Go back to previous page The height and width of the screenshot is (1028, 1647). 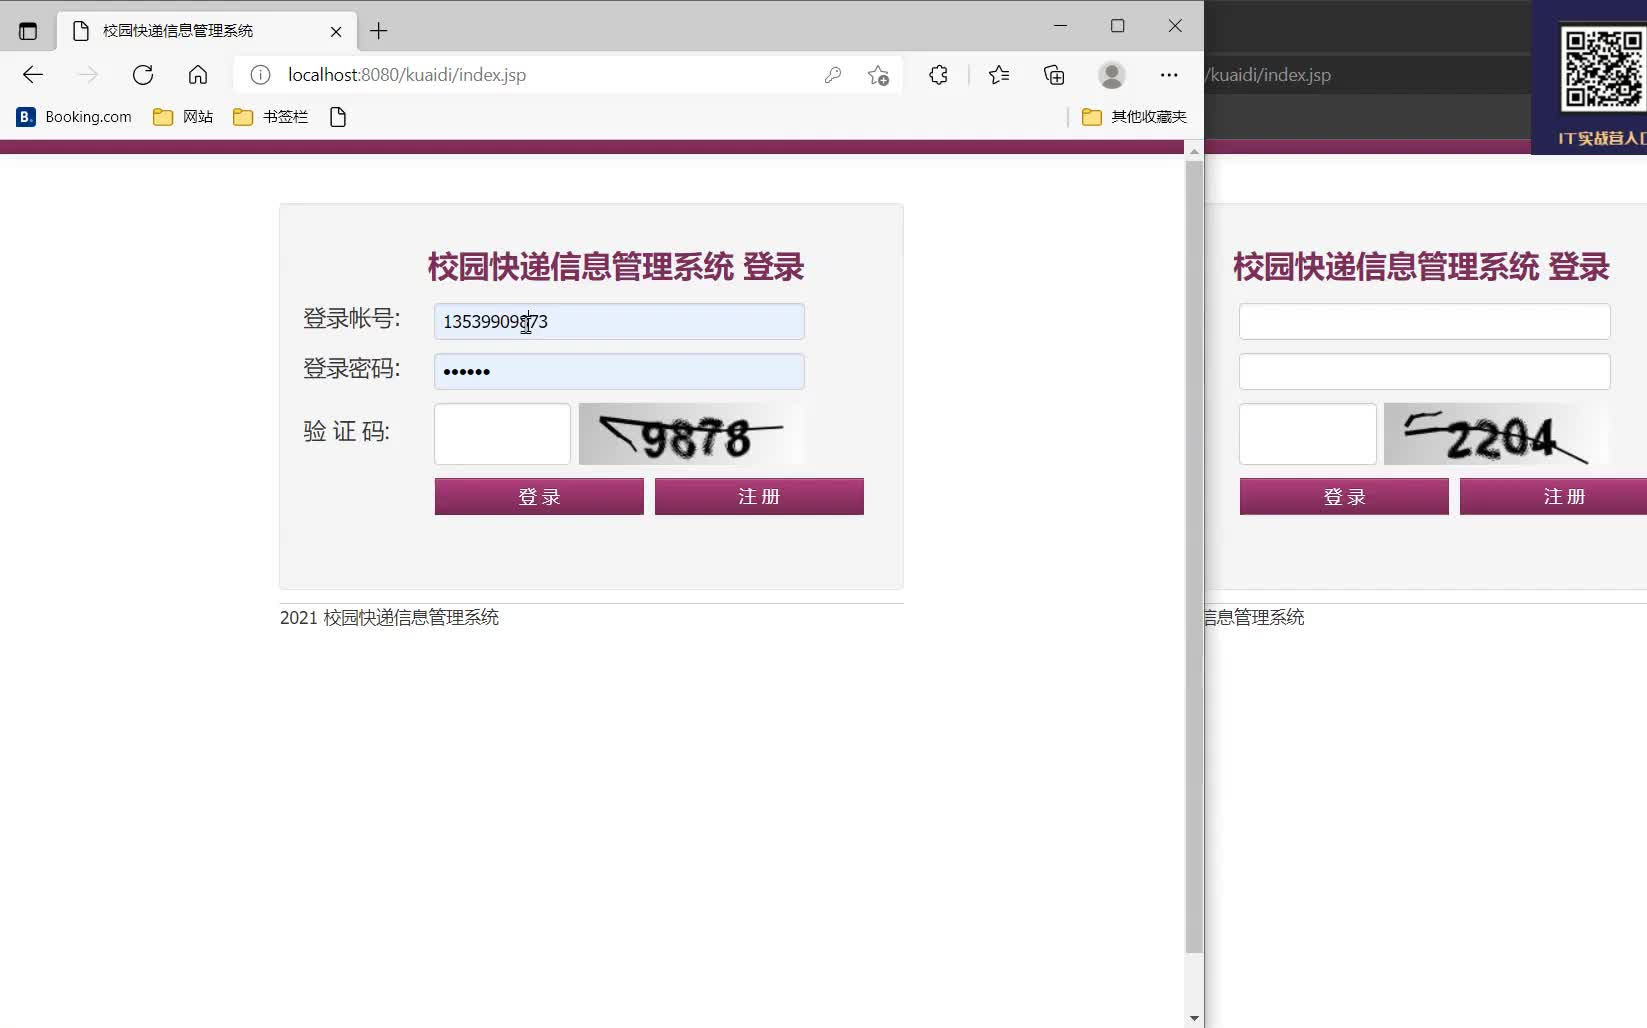[x=33, y=75]
